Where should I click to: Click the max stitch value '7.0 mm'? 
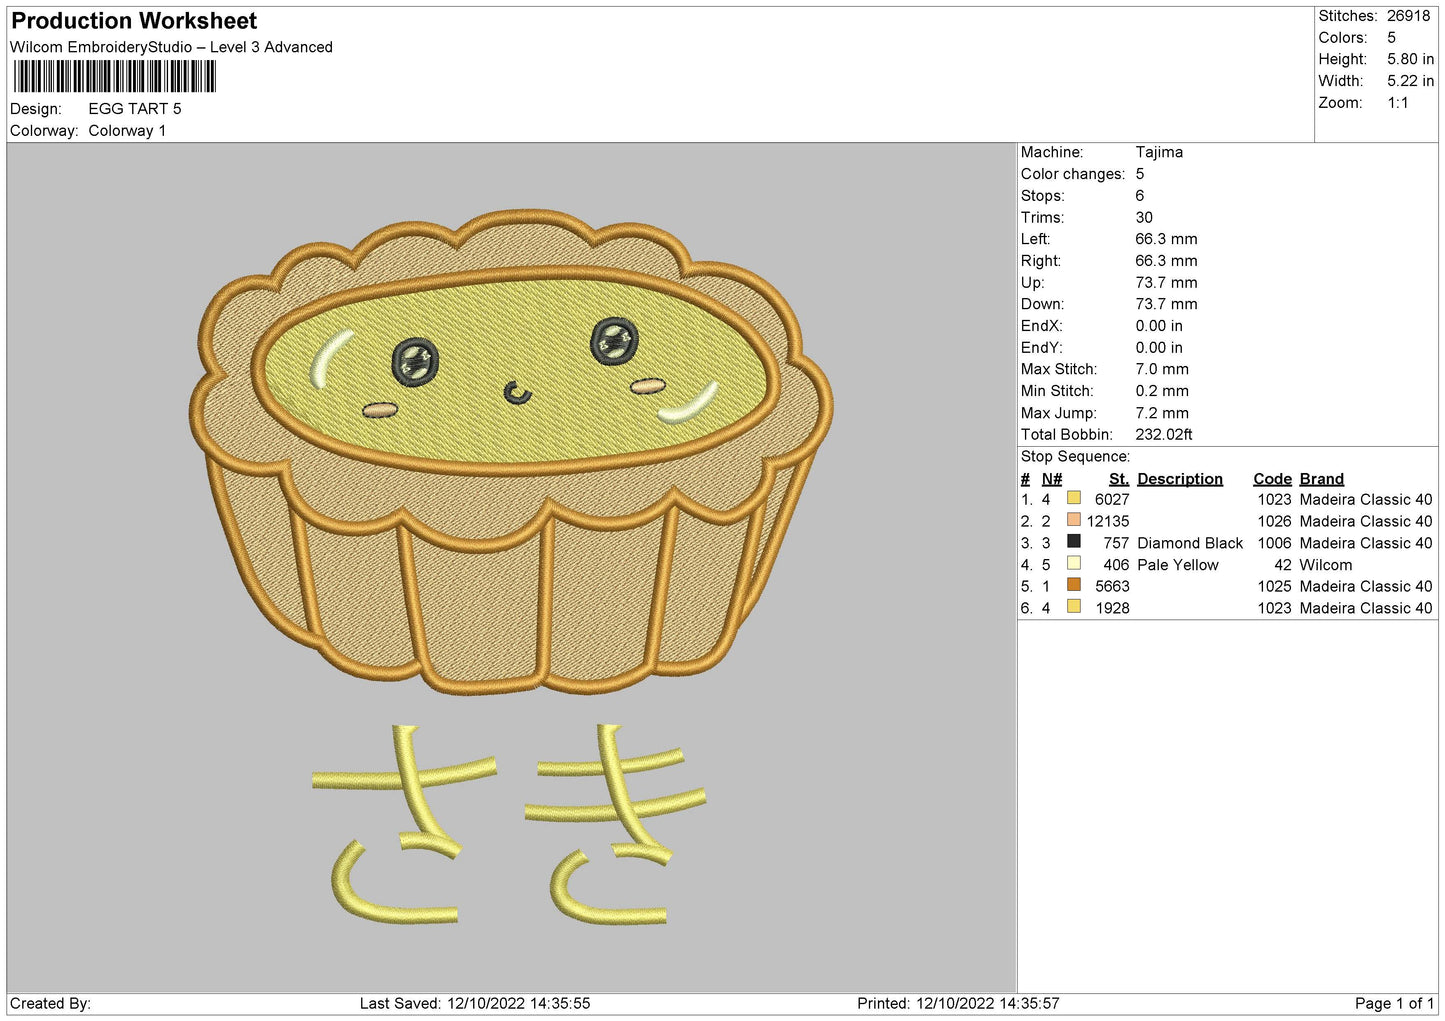[x=1162, y=370]
